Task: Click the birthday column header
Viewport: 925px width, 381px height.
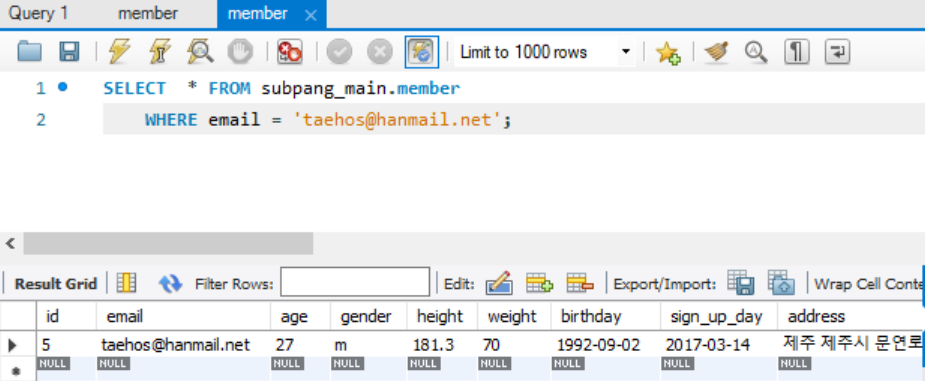Action: (606, 317)
